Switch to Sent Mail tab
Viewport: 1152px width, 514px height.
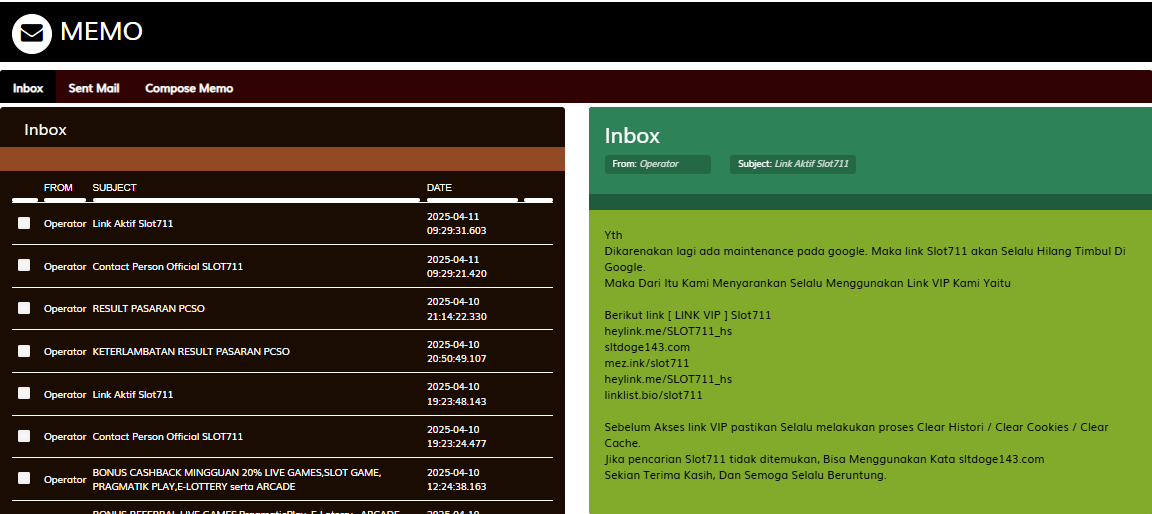pos(94,88)
